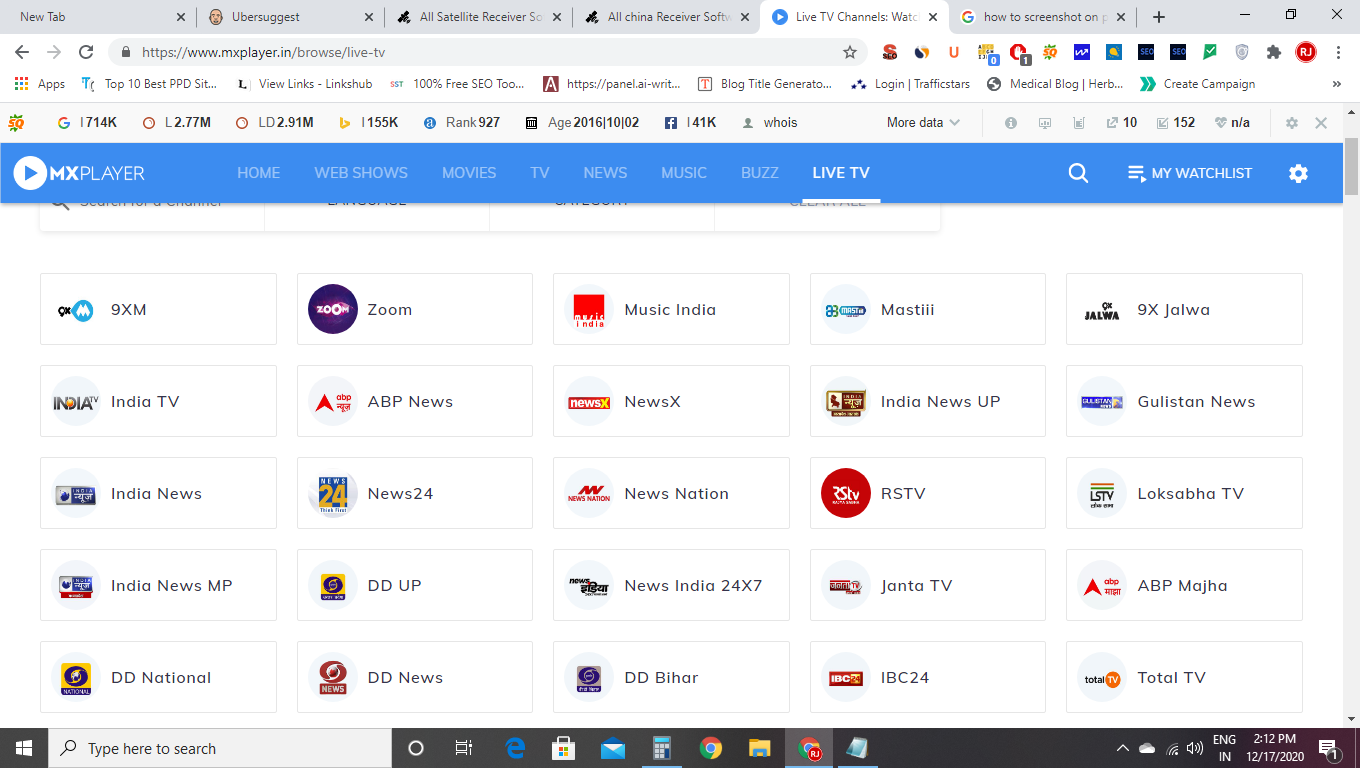The image size is (1360, 768).
Task: Click the DD National logo
Action: click(76, 677)
